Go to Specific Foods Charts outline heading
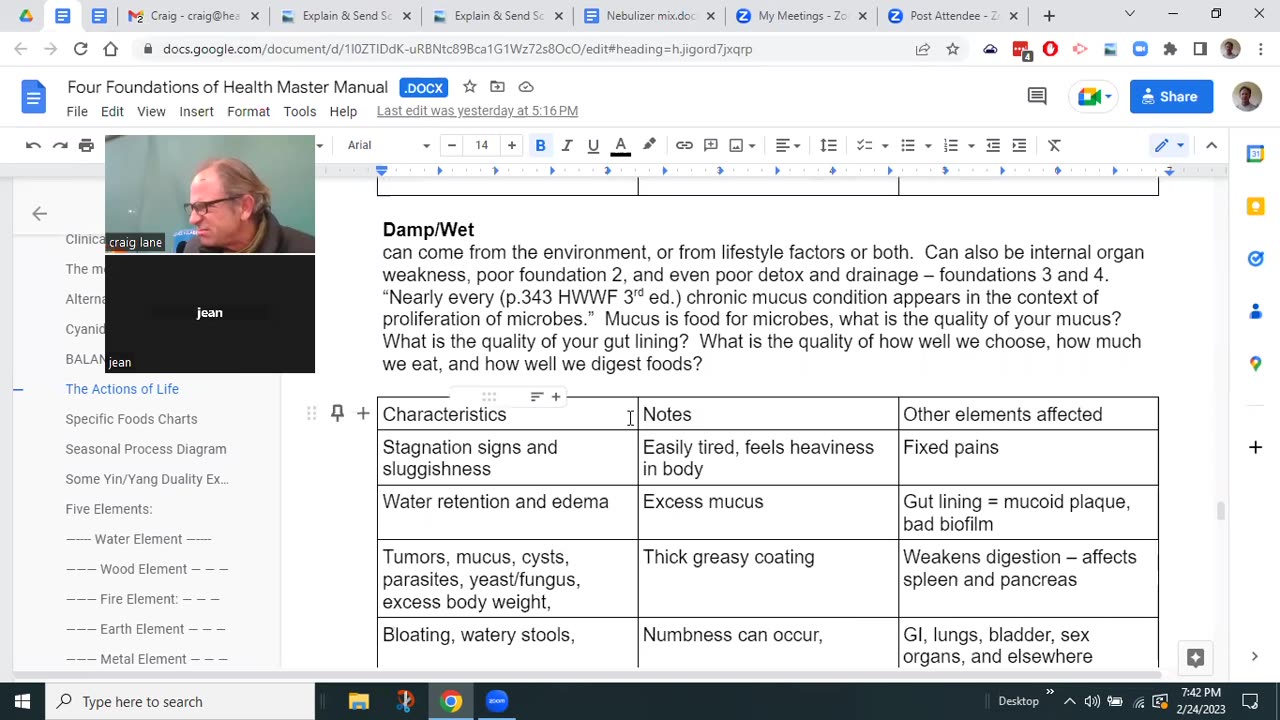This screenshot has width=1280, height=720. 131,419
